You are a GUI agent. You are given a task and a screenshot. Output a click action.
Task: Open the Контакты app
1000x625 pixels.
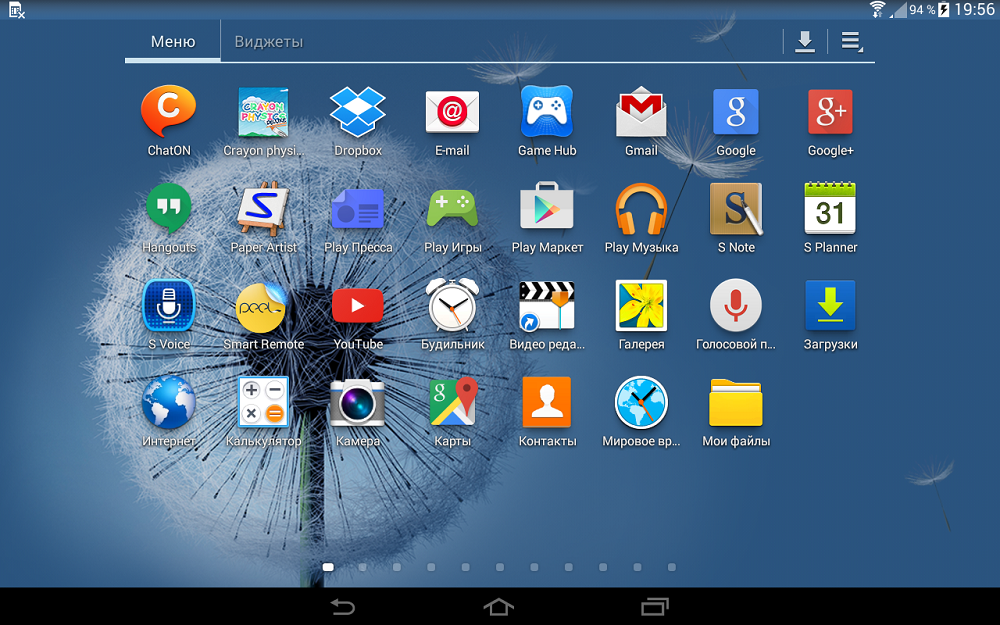[547, 402]
